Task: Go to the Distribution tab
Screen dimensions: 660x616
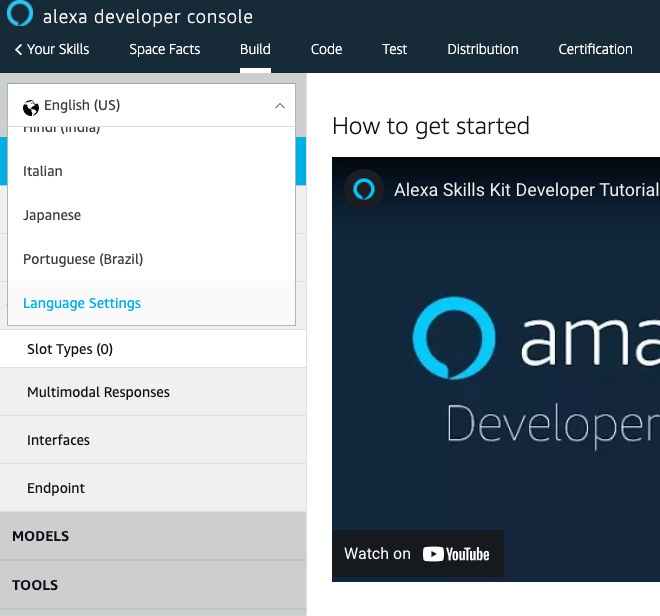Action: coord(483,49)
